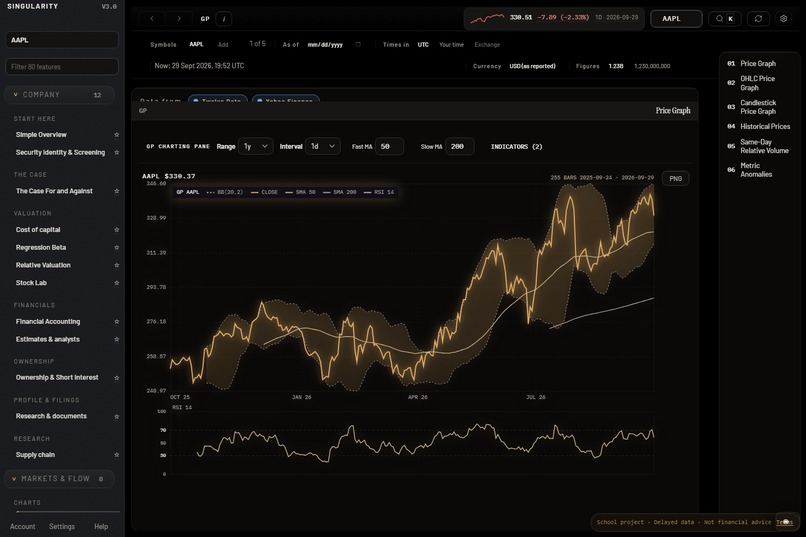The width and height of the screenshot is (806, 537).
Task: Set times to UTC
Action: [x=423, y=45]
